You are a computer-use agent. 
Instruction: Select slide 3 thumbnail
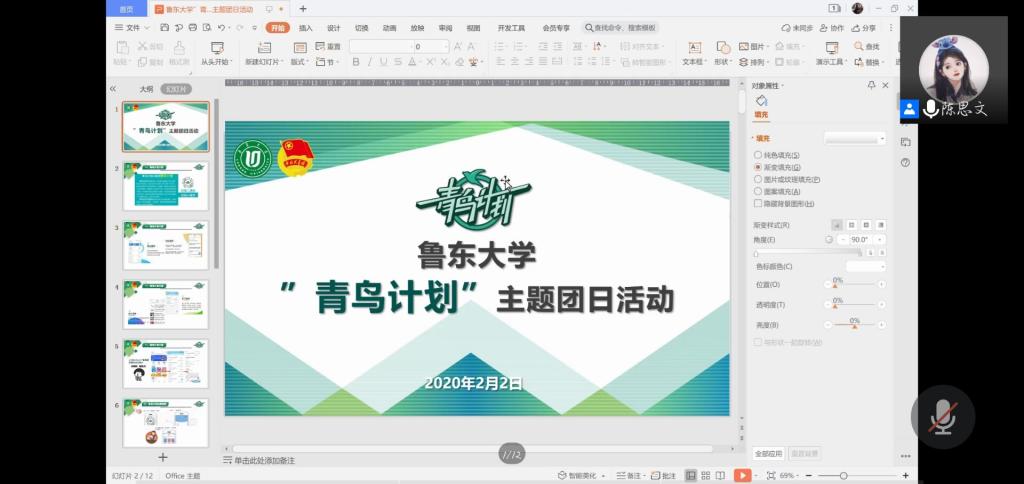[x=166, y=245]
